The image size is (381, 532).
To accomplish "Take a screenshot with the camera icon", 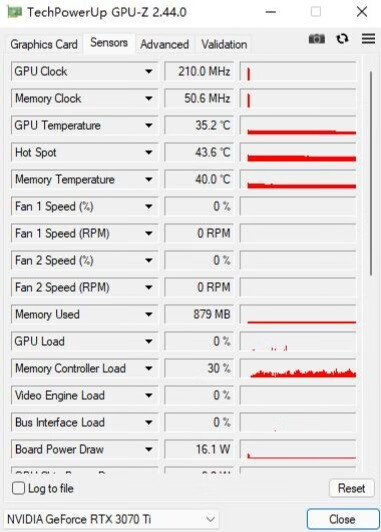I will (317, 39).
